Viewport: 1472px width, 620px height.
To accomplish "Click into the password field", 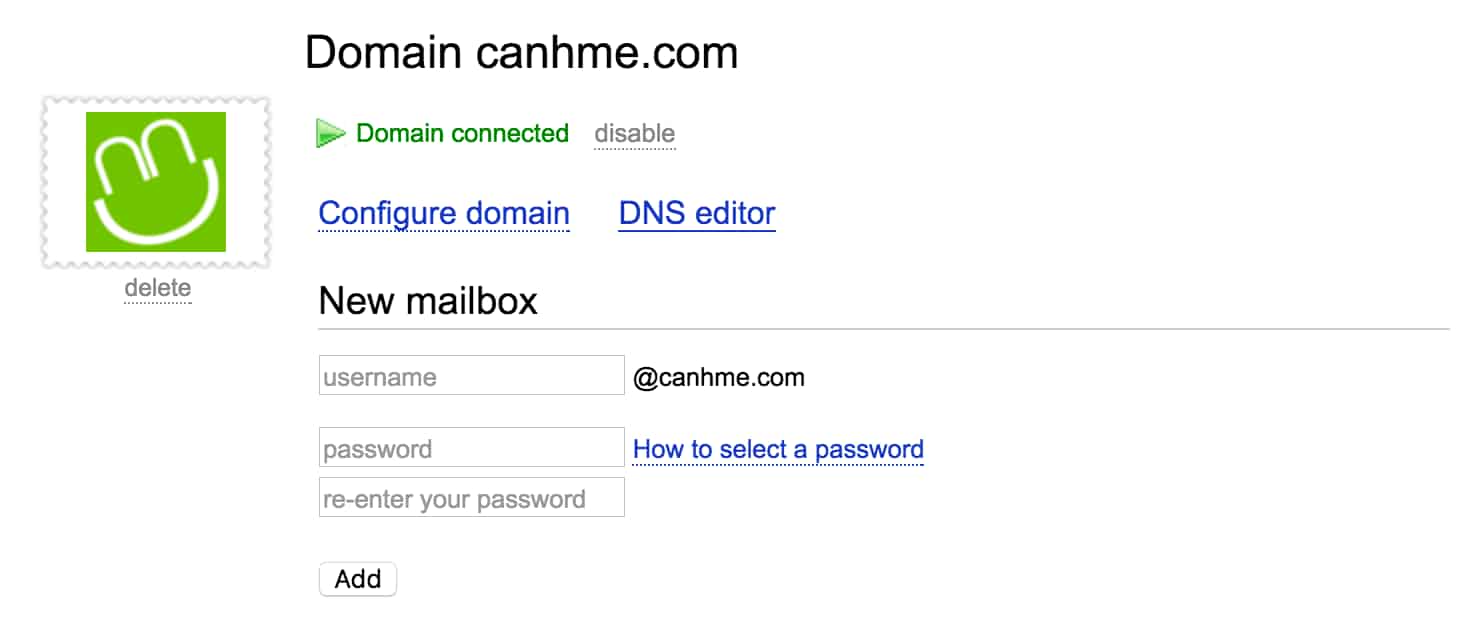I will 472,447.
